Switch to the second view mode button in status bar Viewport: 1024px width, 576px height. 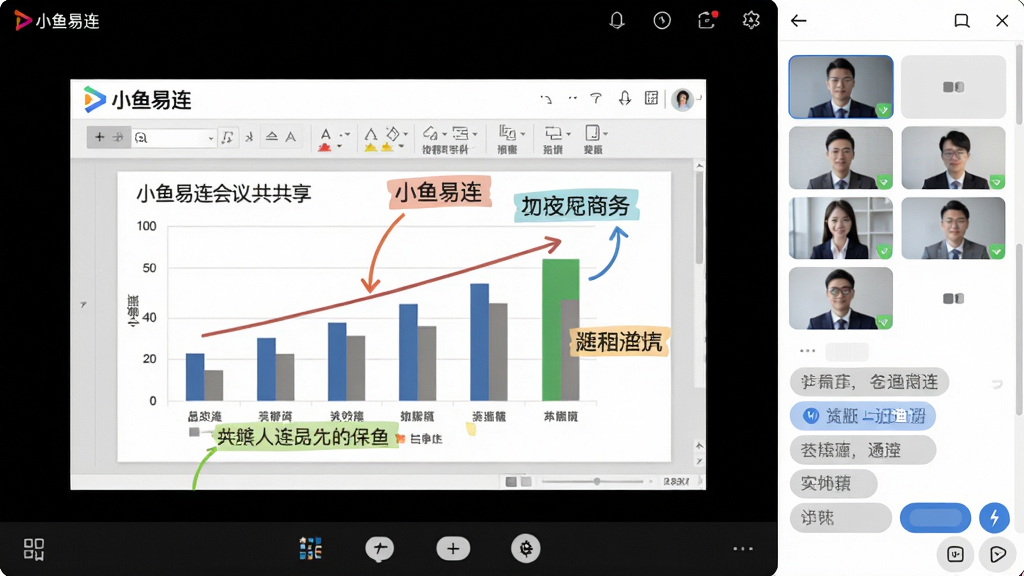(526, 482)
